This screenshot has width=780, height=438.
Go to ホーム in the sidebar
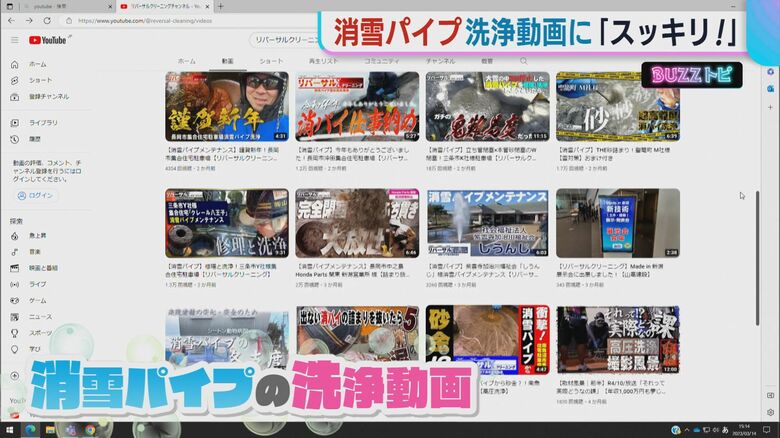37,64
